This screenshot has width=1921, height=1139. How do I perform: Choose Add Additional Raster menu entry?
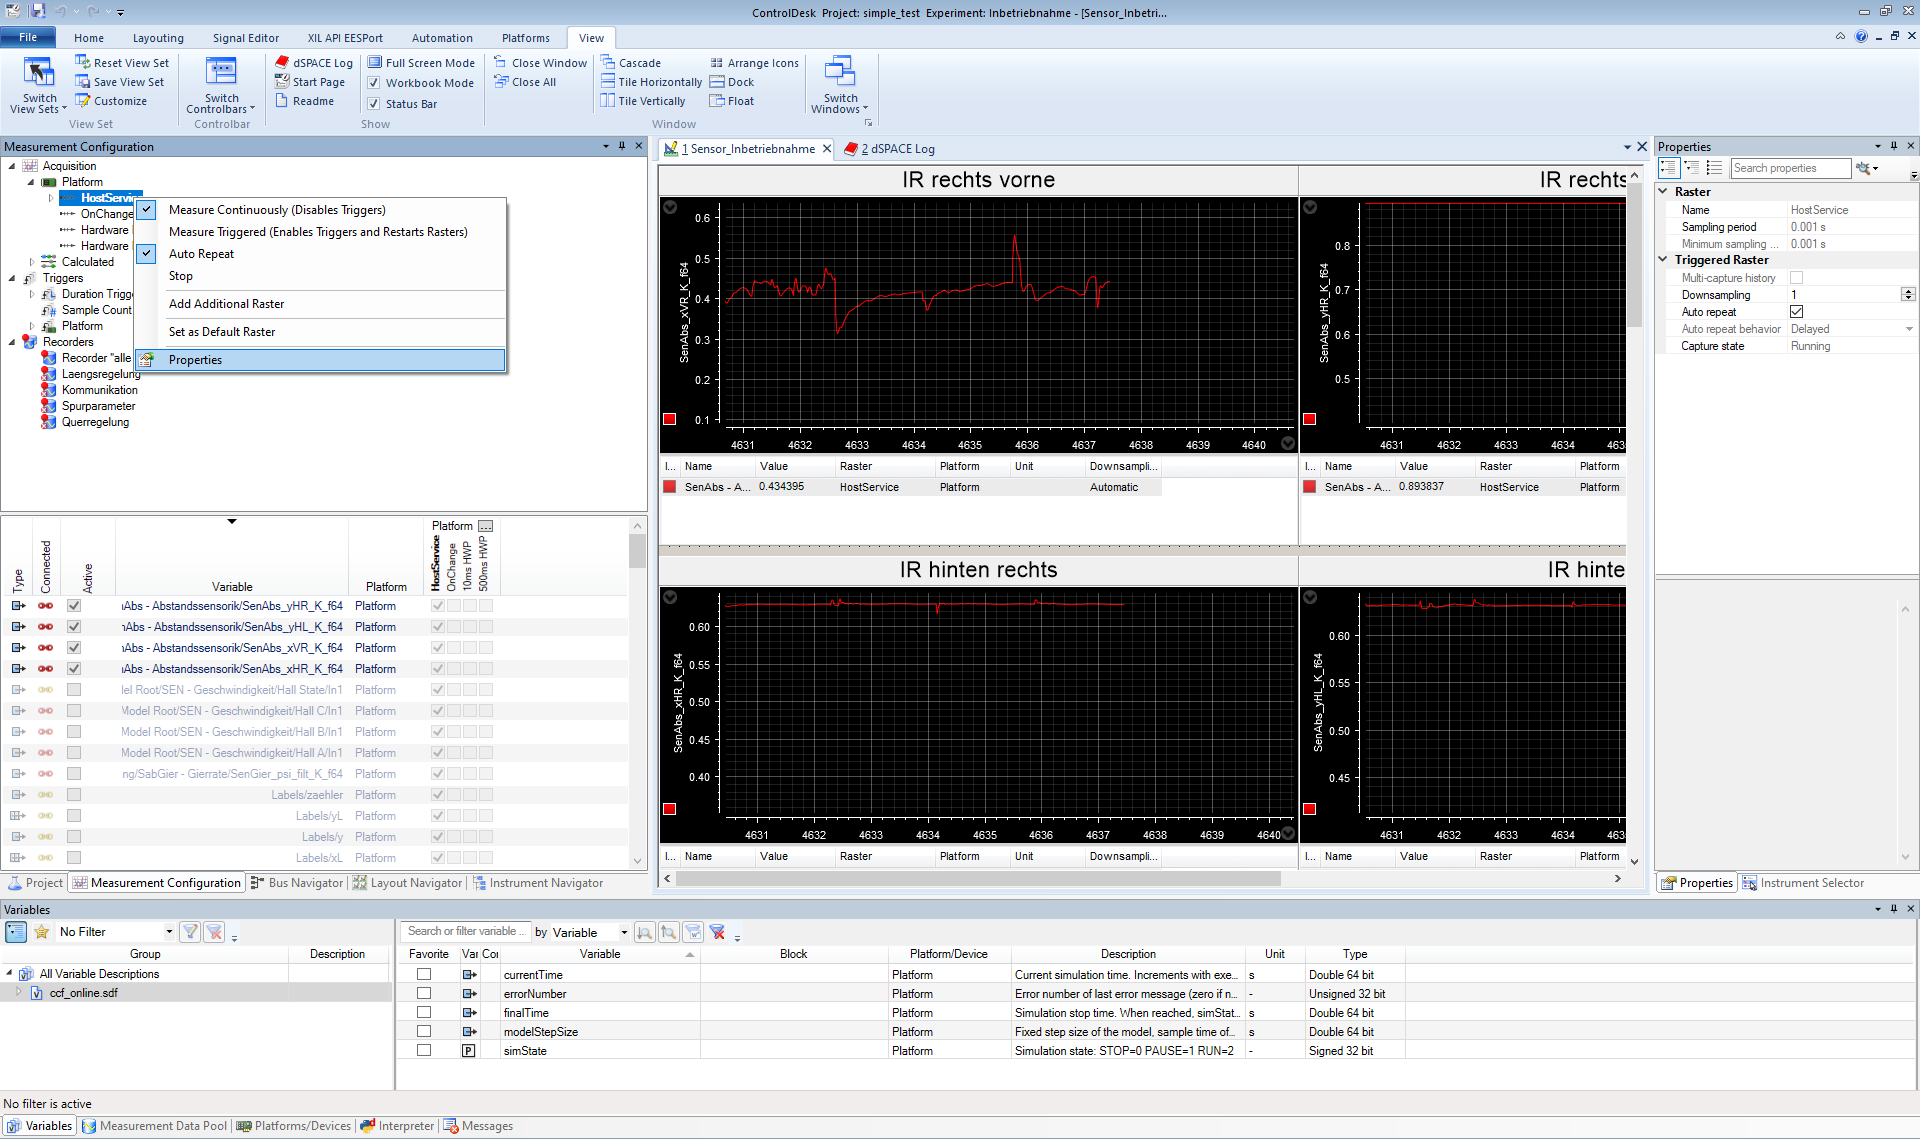226,304
